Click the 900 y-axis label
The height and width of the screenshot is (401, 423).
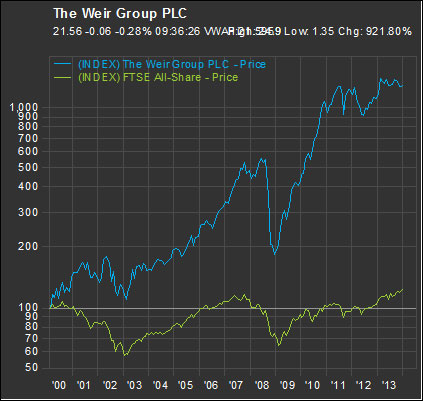click(29, 116)
